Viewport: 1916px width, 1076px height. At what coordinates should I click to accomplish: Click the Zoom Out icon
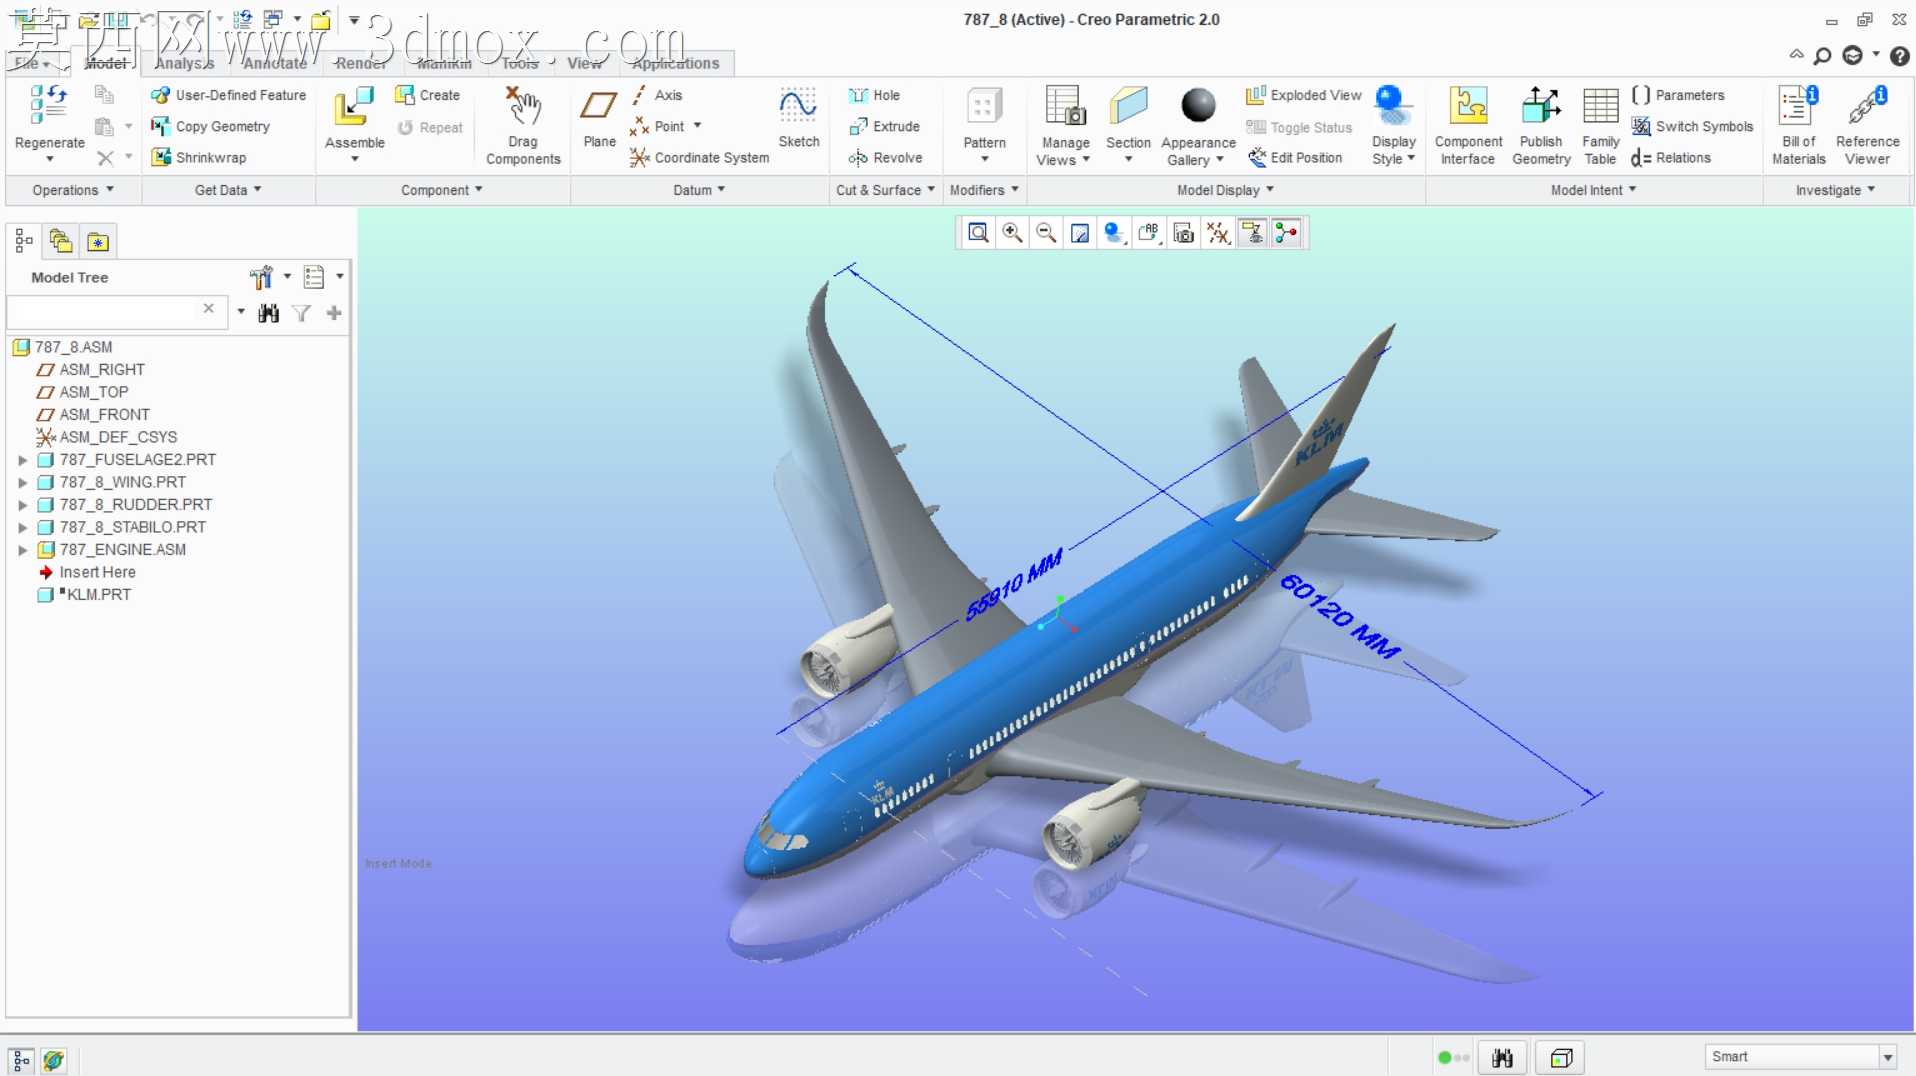[1046, 233]
